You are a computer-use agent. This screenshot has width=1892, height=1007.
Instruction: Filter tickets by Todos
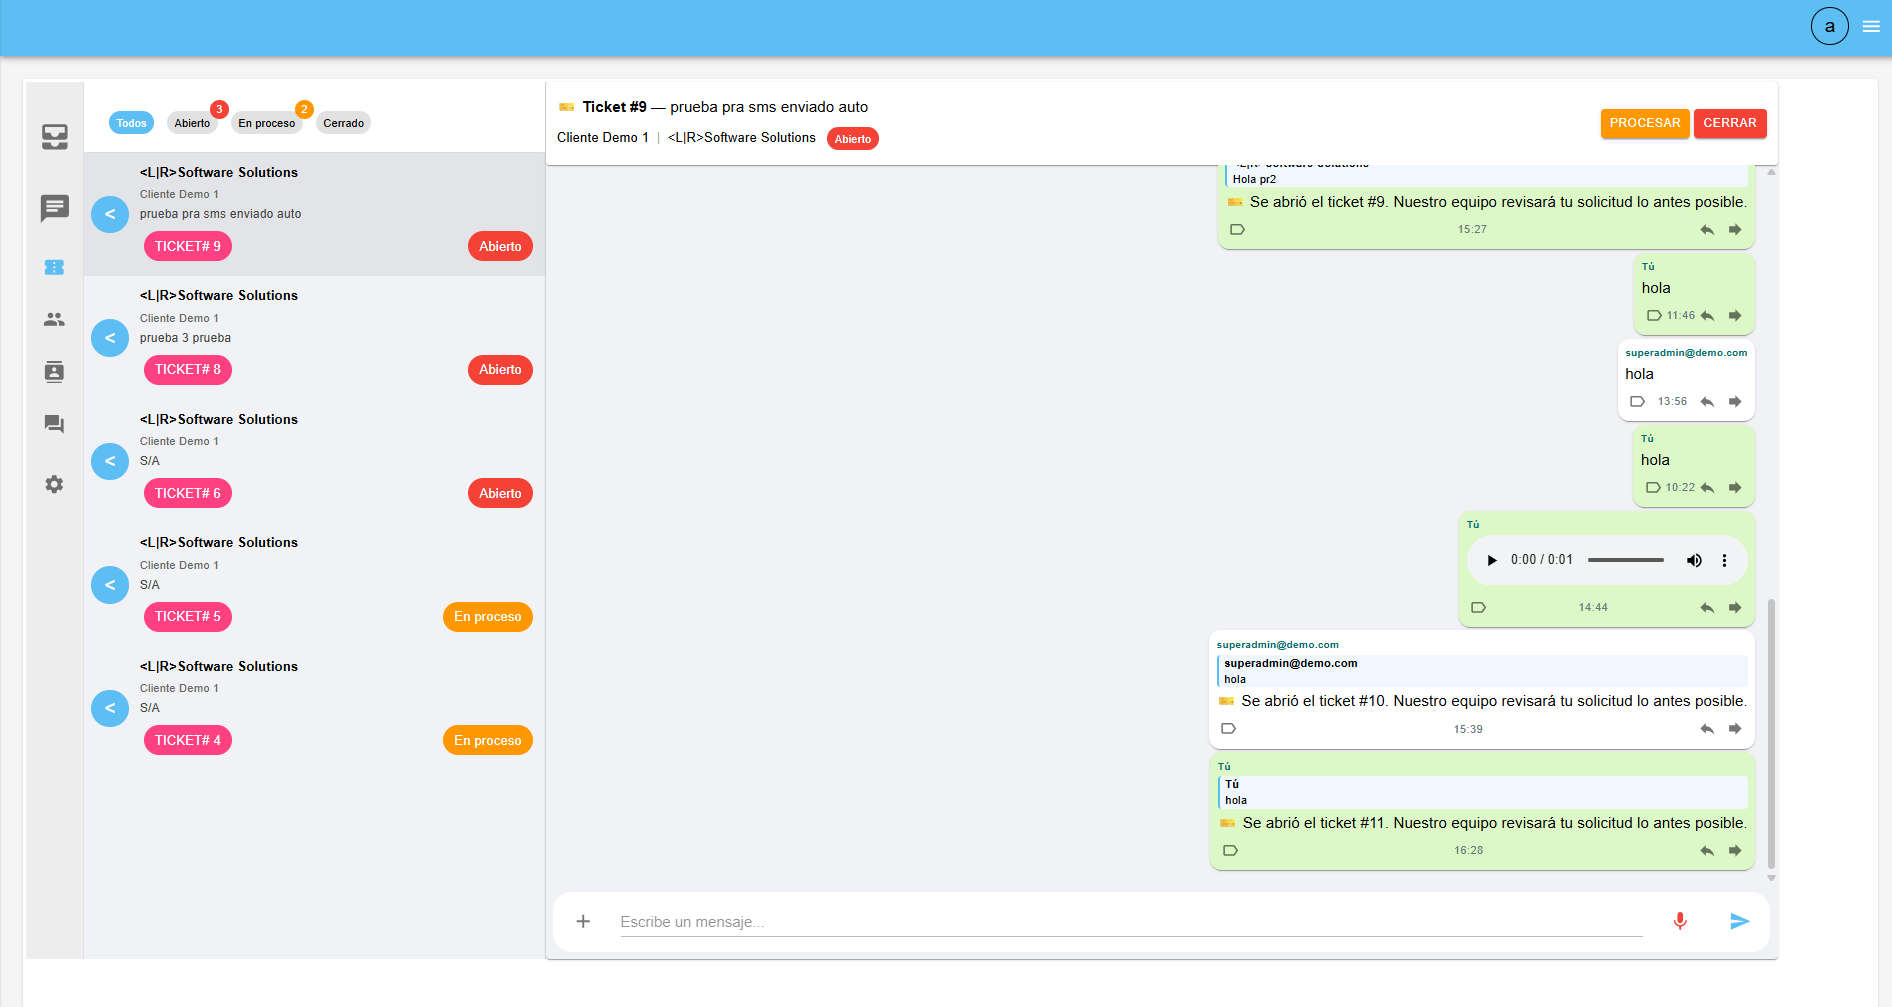[131, 123]
